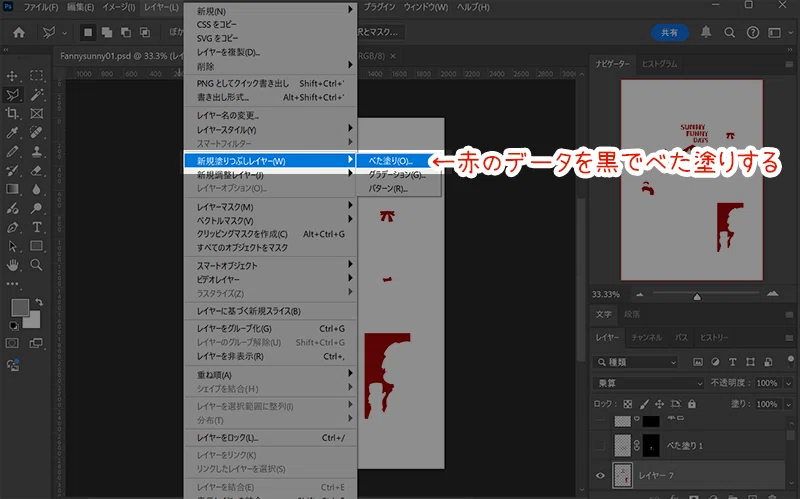The image size is (800, 499).
Task: Toggle the layer filter on/off switch
Action: 790,361
